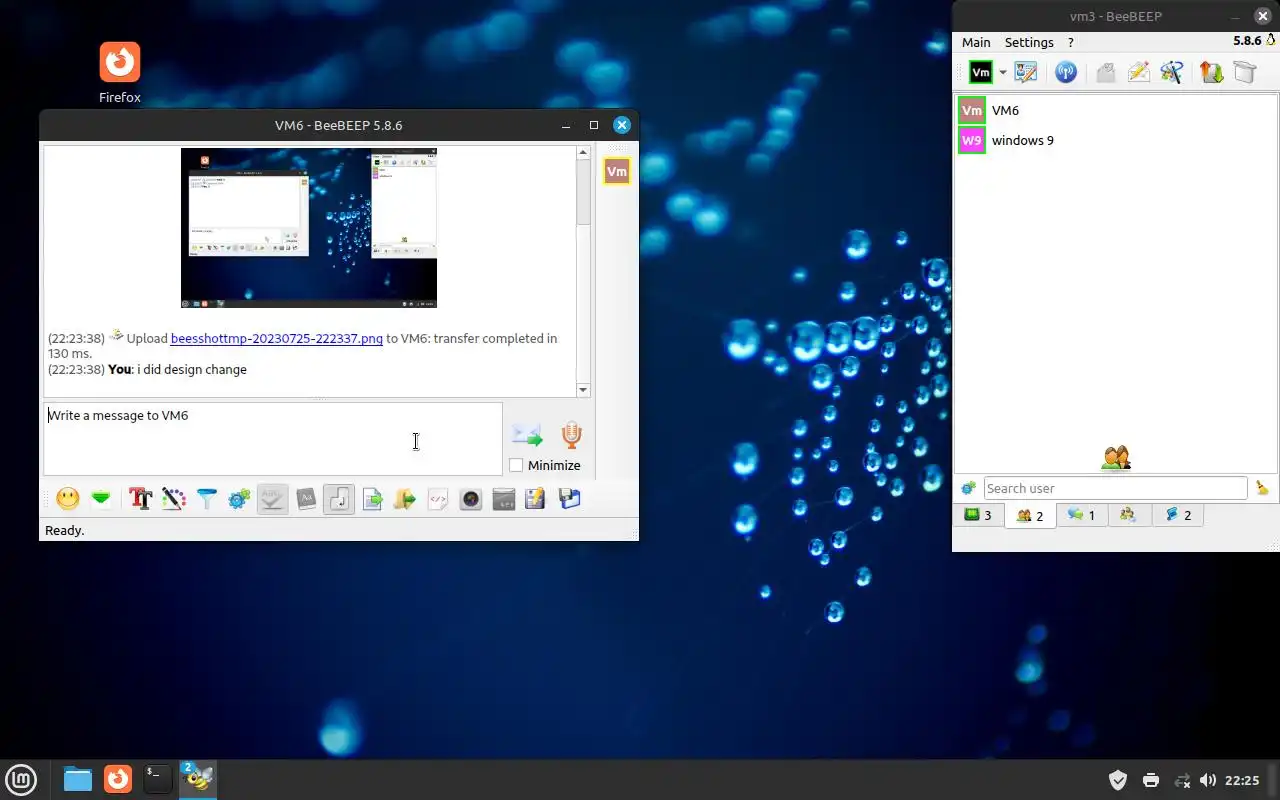Screen dimensions: 1280x800
Task: Click the black Vm status avatar button
Action: point(981,72)
